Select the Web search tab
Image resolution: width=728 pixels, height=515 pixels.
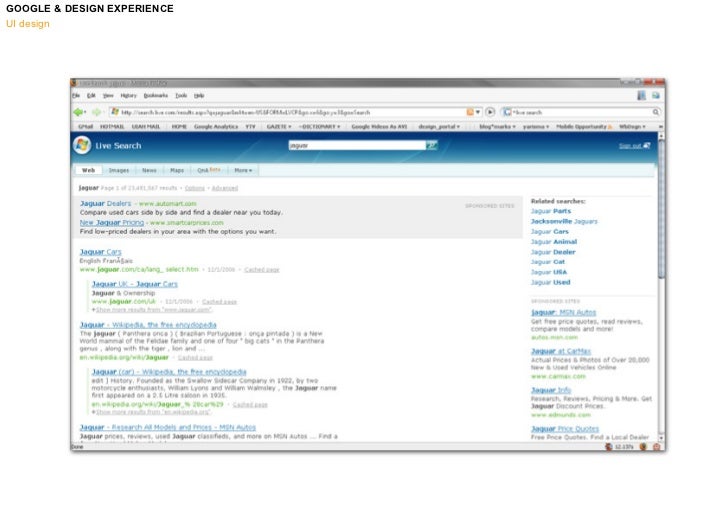(88, 170)
